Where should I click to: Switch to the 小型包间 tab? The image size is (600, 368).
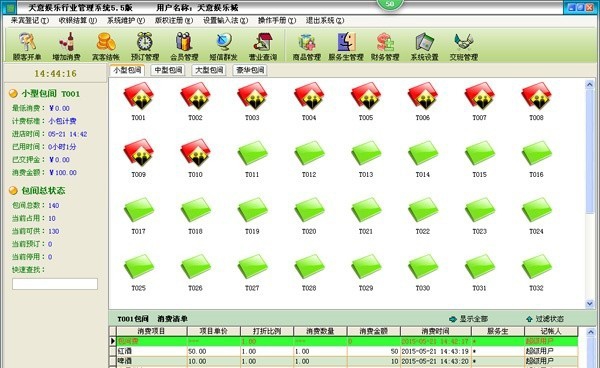127,70
